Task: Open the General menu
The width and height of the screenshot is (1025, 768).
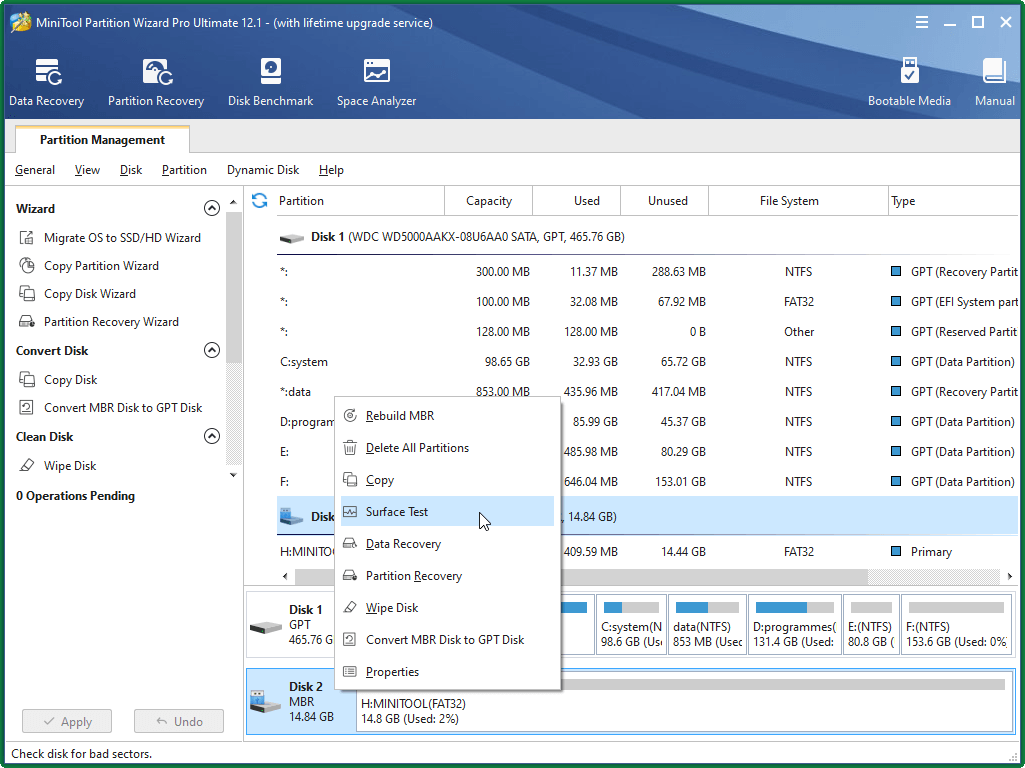Action: pyautogui.click(x=35, y=170)
